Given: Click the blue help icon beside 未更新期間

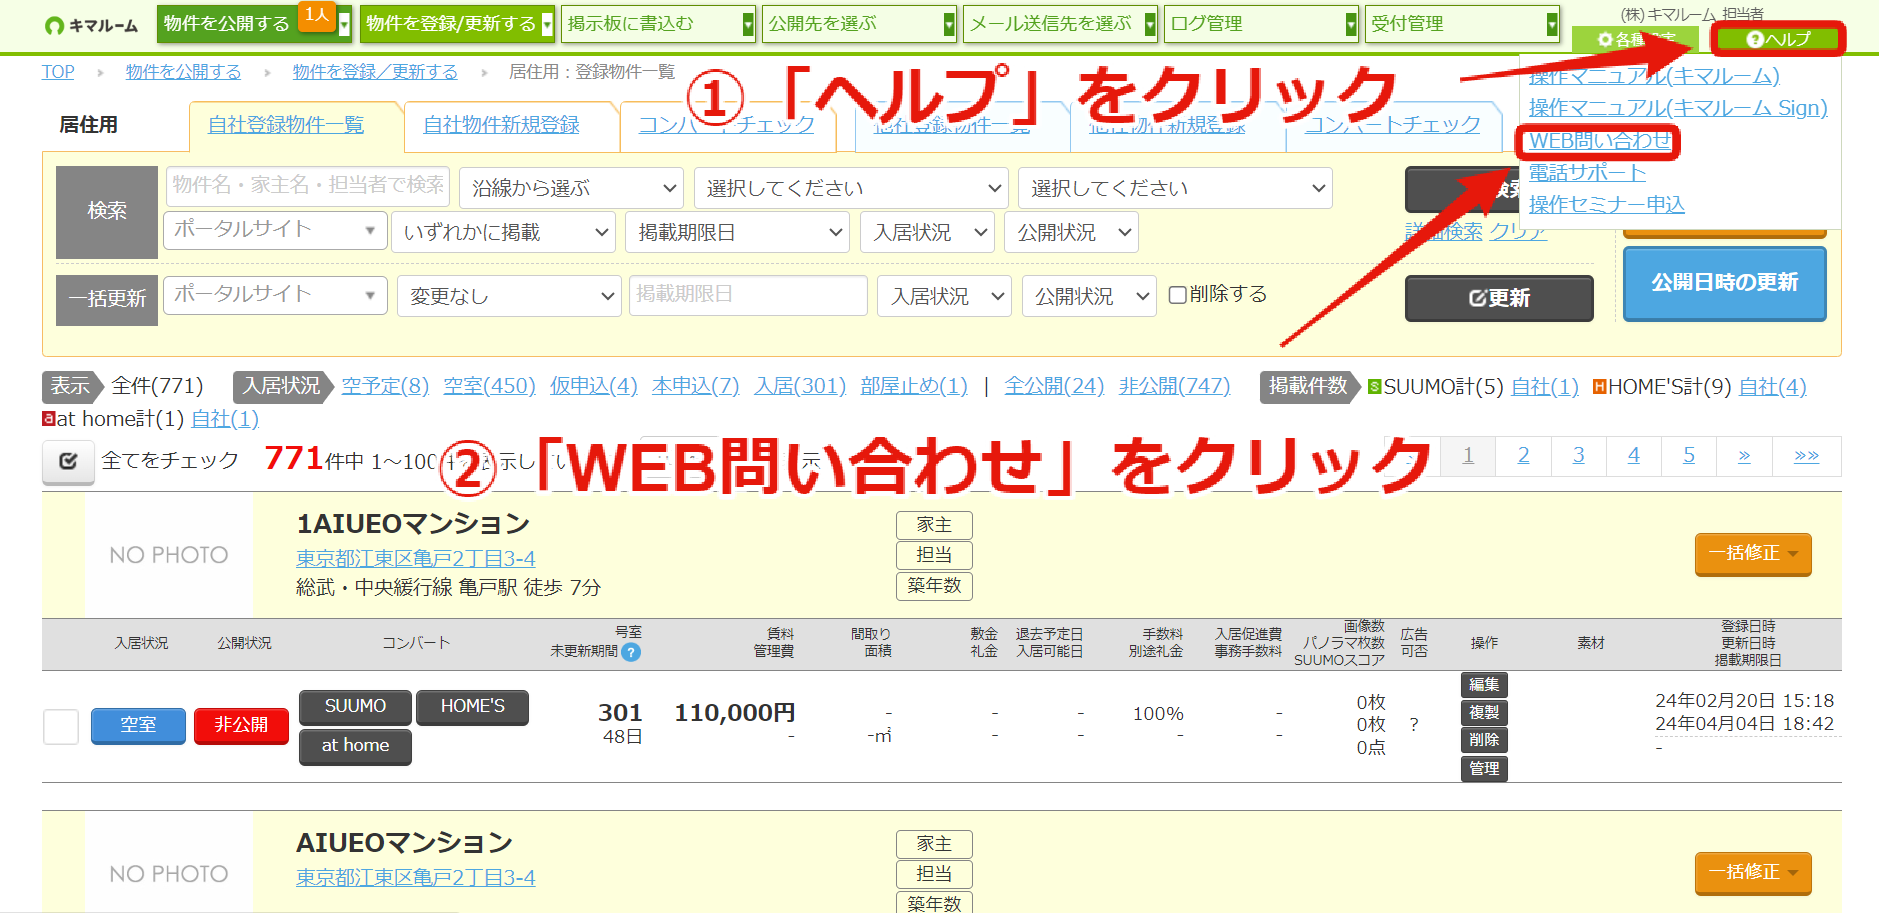Looking at the screenshot, I should pos(631,652).
